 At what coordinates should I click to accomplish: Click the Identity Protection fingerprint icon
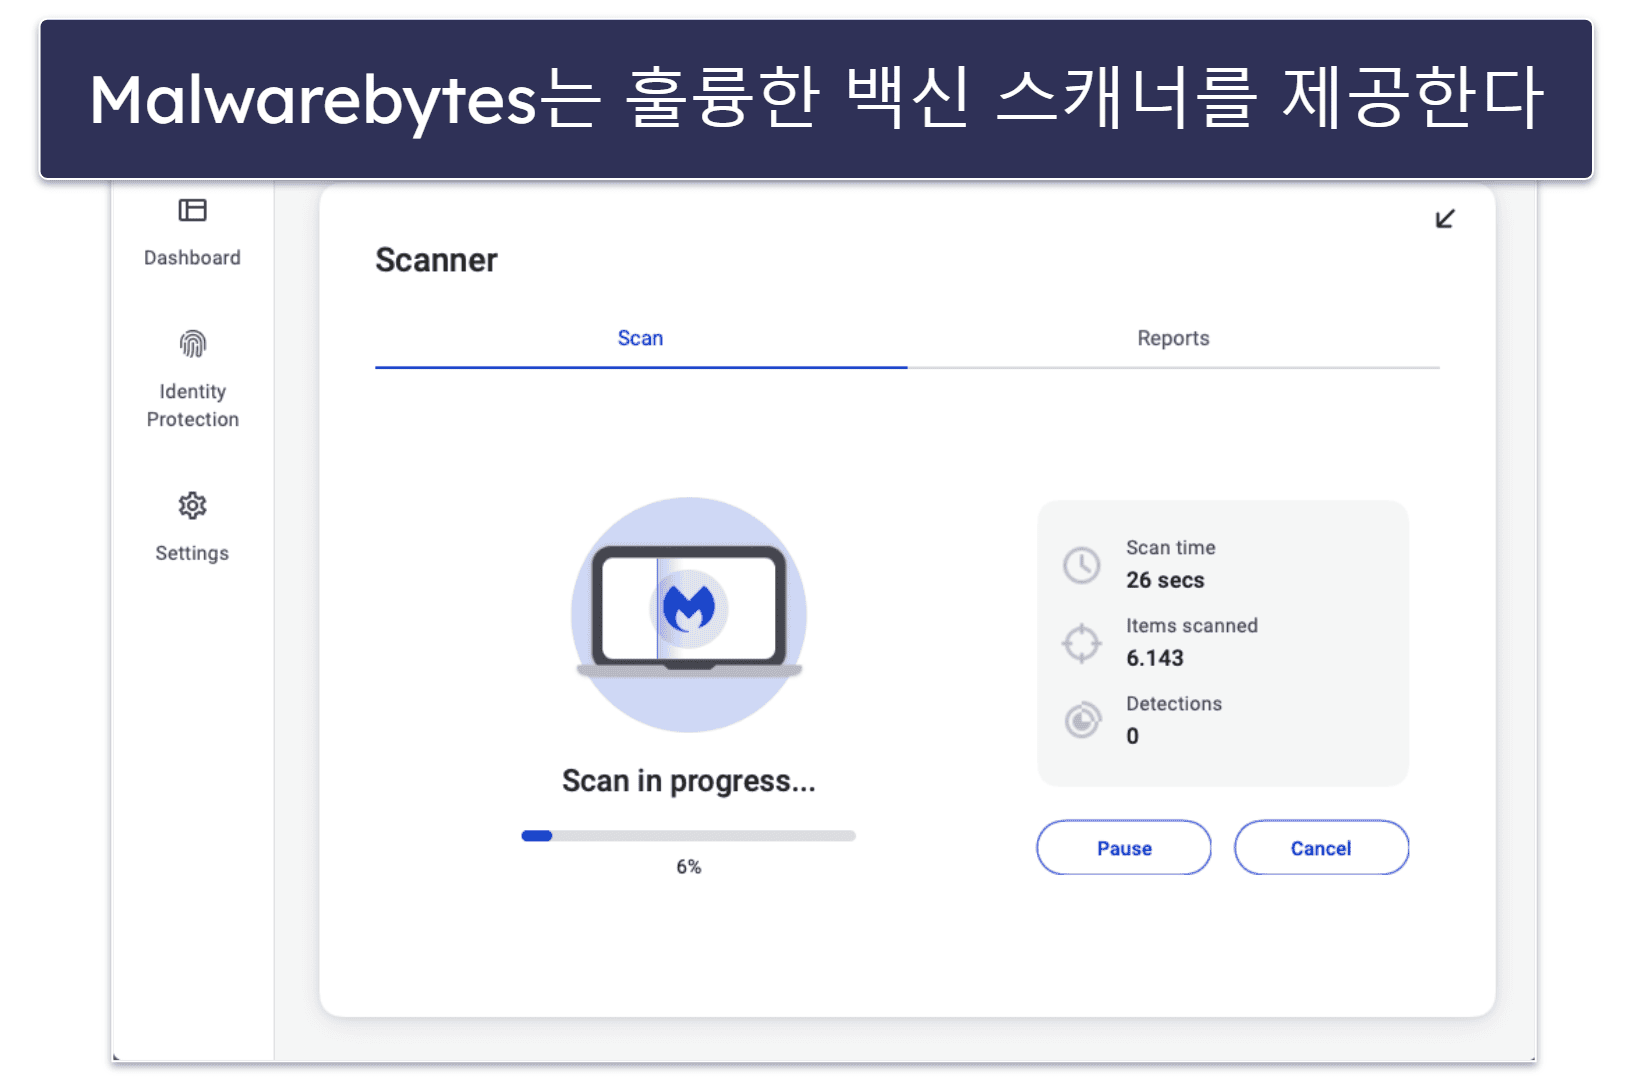[x=192, y=344]
